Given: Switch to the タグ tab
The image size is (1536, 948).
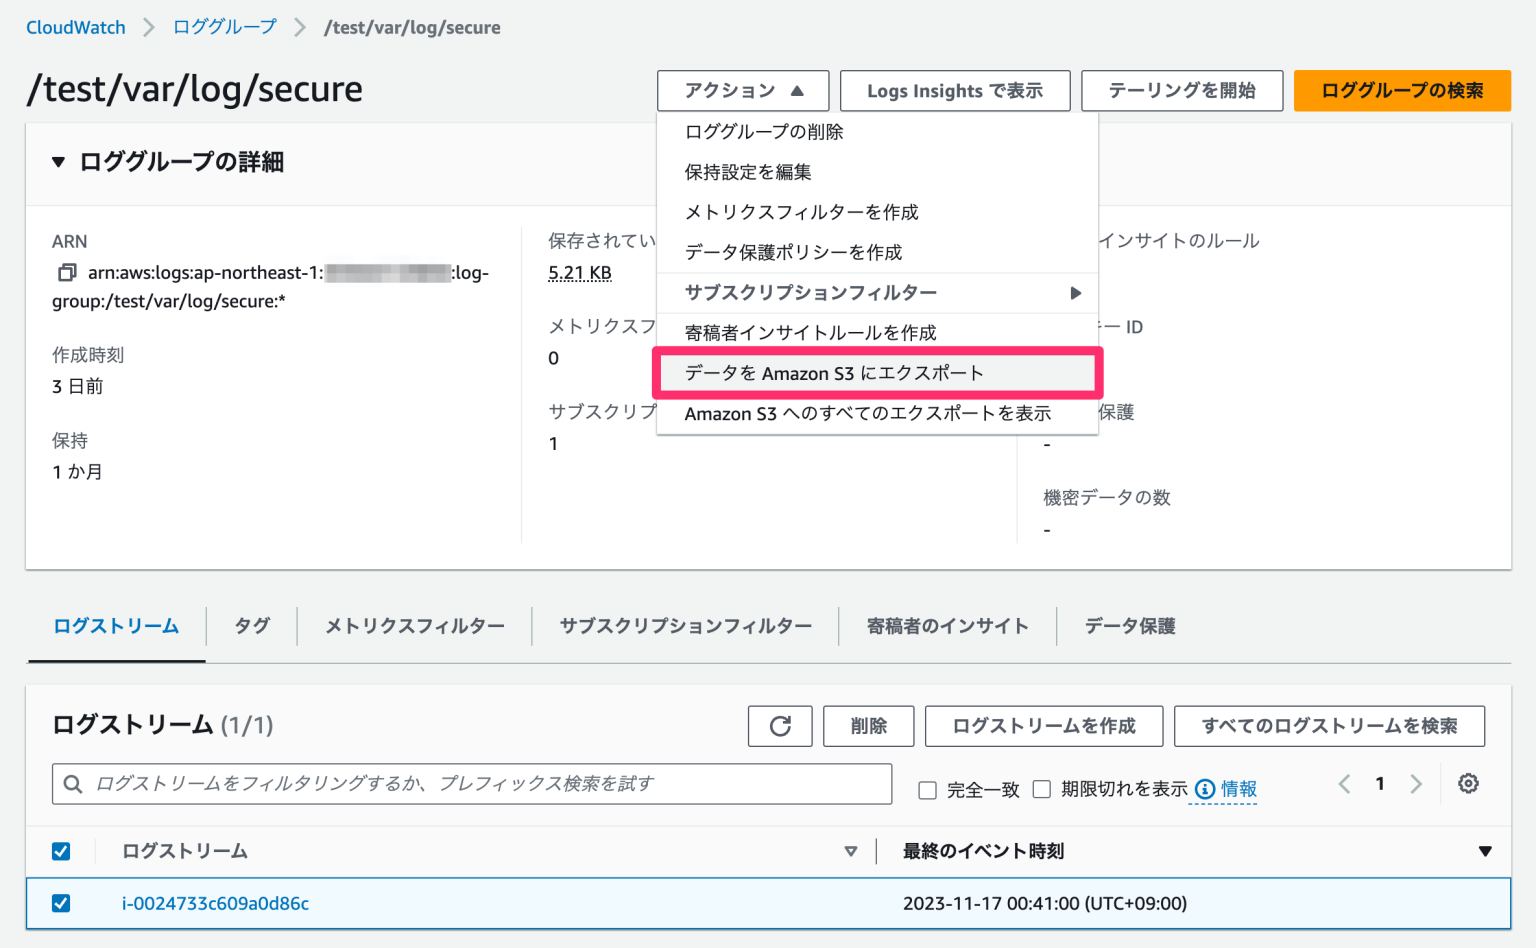Looking at the screenshot, I should point(251,626).
